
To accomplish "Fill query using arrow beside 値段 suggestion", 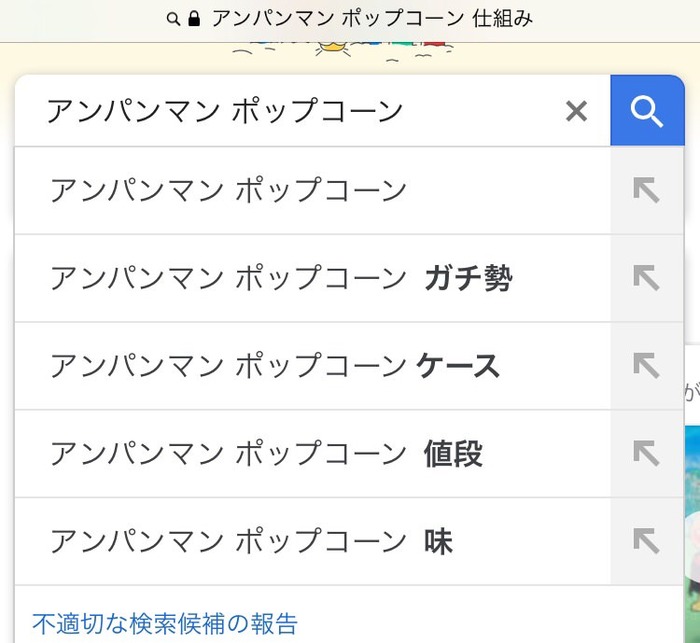I will click(x=646, y=453).
